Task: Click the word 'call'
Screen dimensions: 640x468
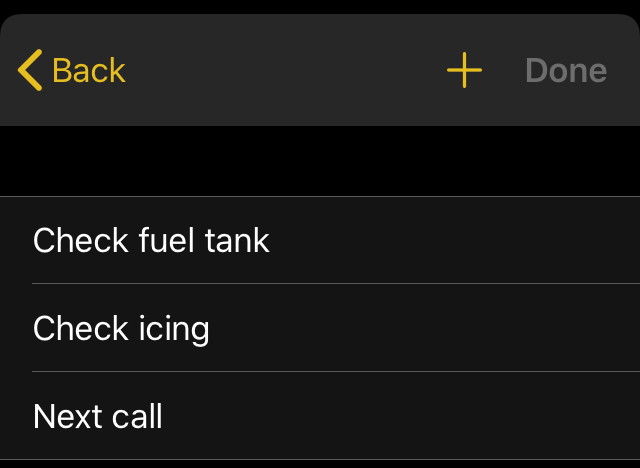Action: click(137, 416)
